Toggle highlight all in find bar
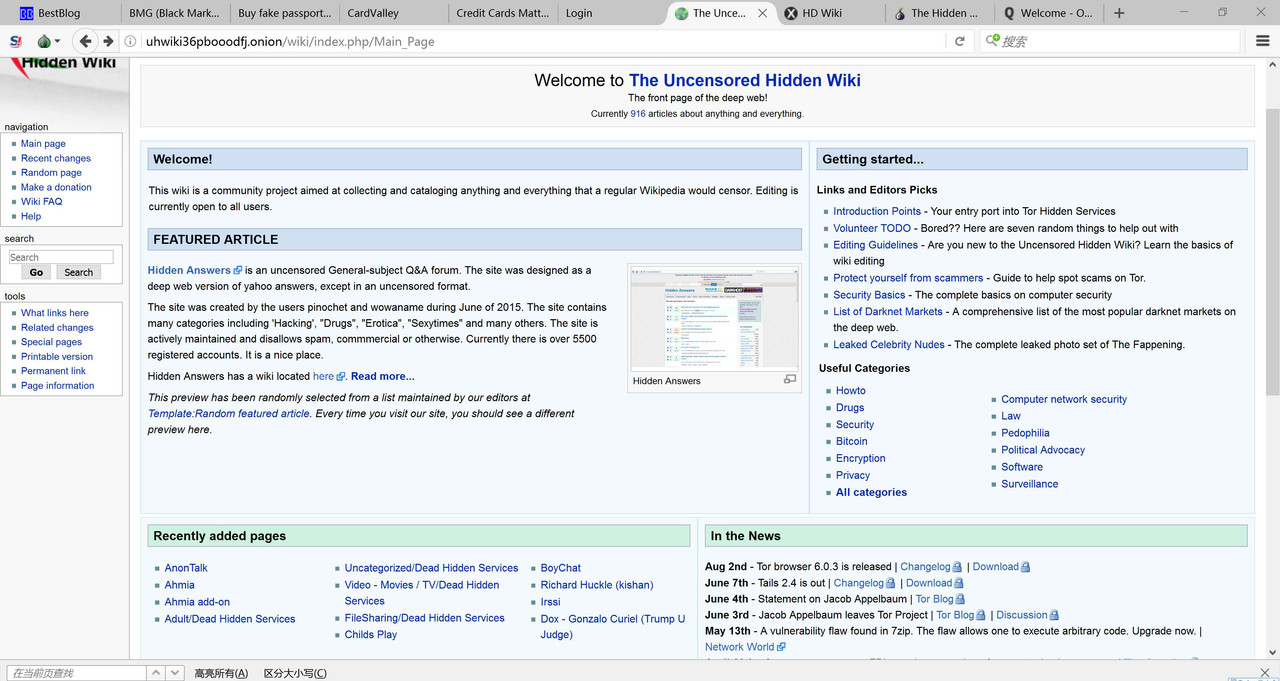1280x681 pixels. (221, 673)
